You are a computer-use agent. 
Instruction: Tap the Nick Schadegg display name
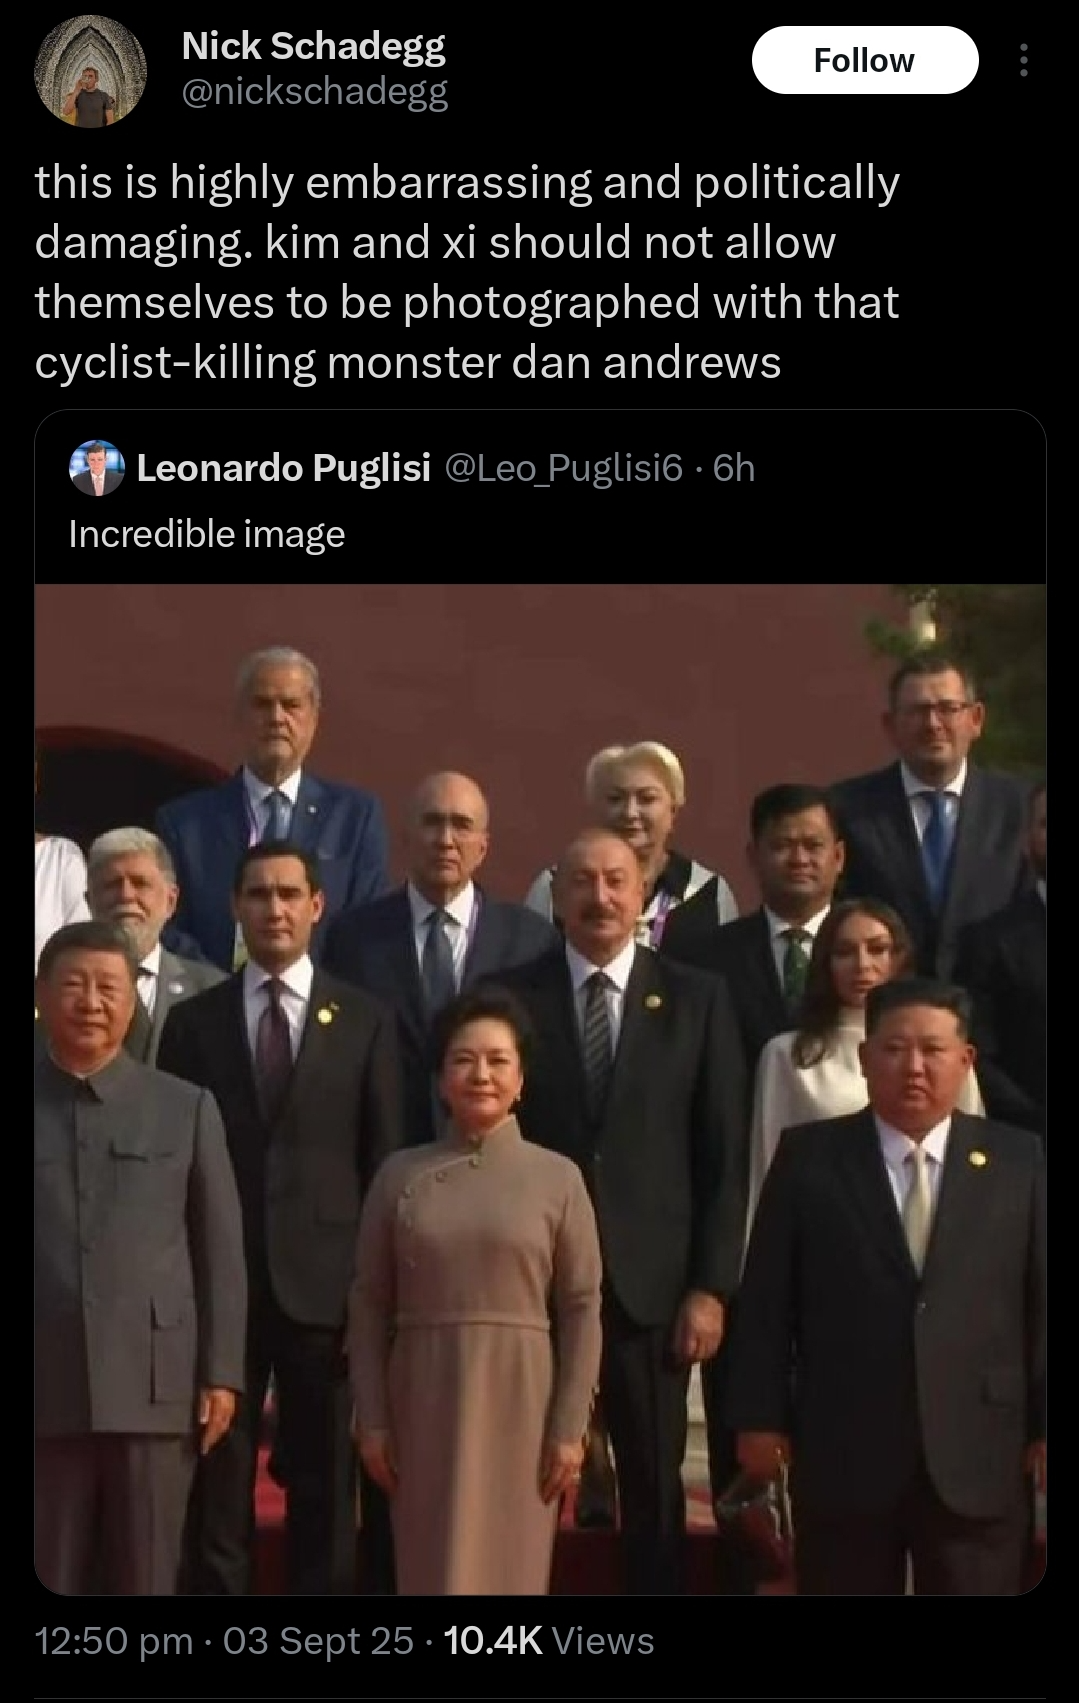314,46
